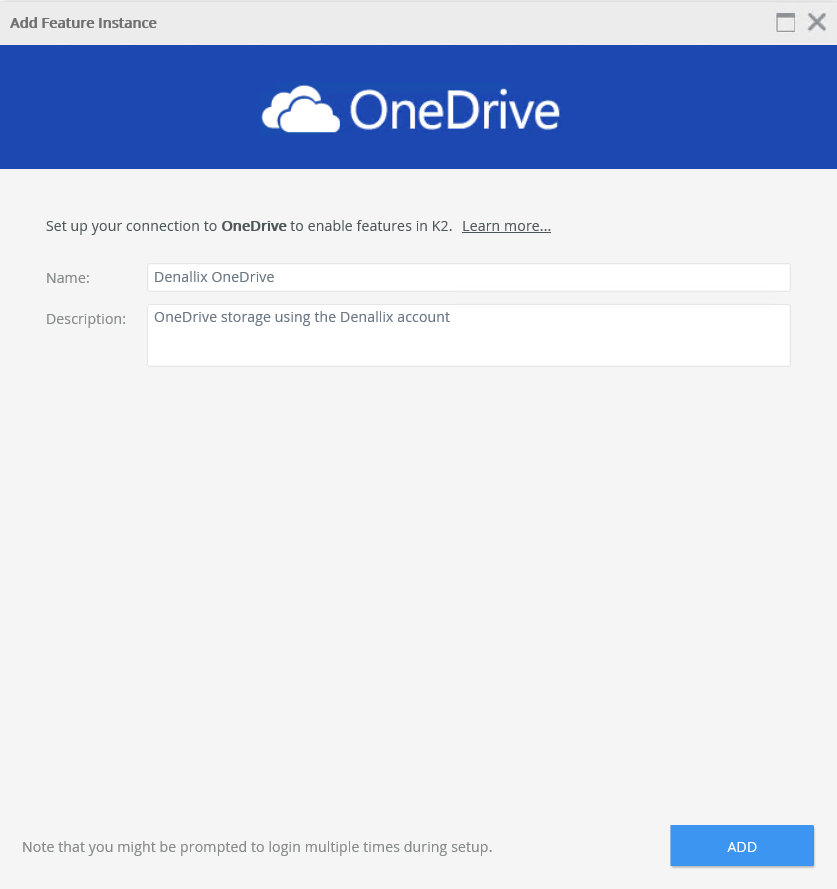
Task: Maximize the Add Feature Instance dialog
Action: pyautogui.click(x=785, y=23)
